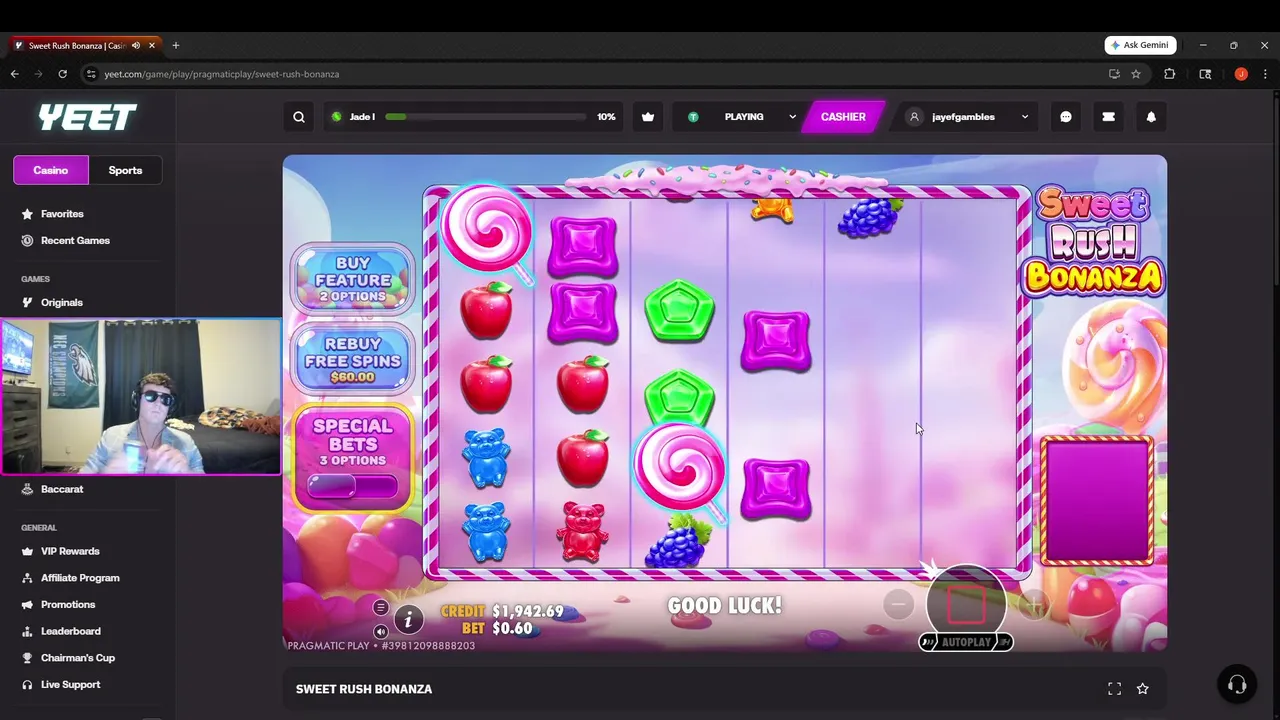Click Buy Feature 2 options button

pos(353,279)
